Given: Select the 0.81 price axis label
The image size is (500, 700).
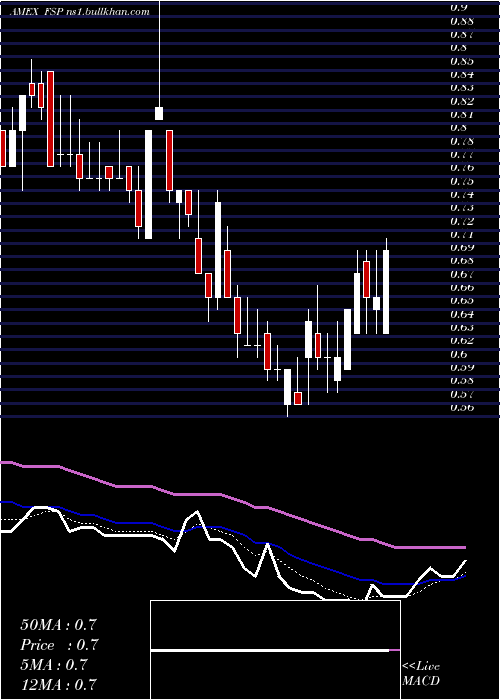Looking at the screenshot, I should [x=462, y=114].
